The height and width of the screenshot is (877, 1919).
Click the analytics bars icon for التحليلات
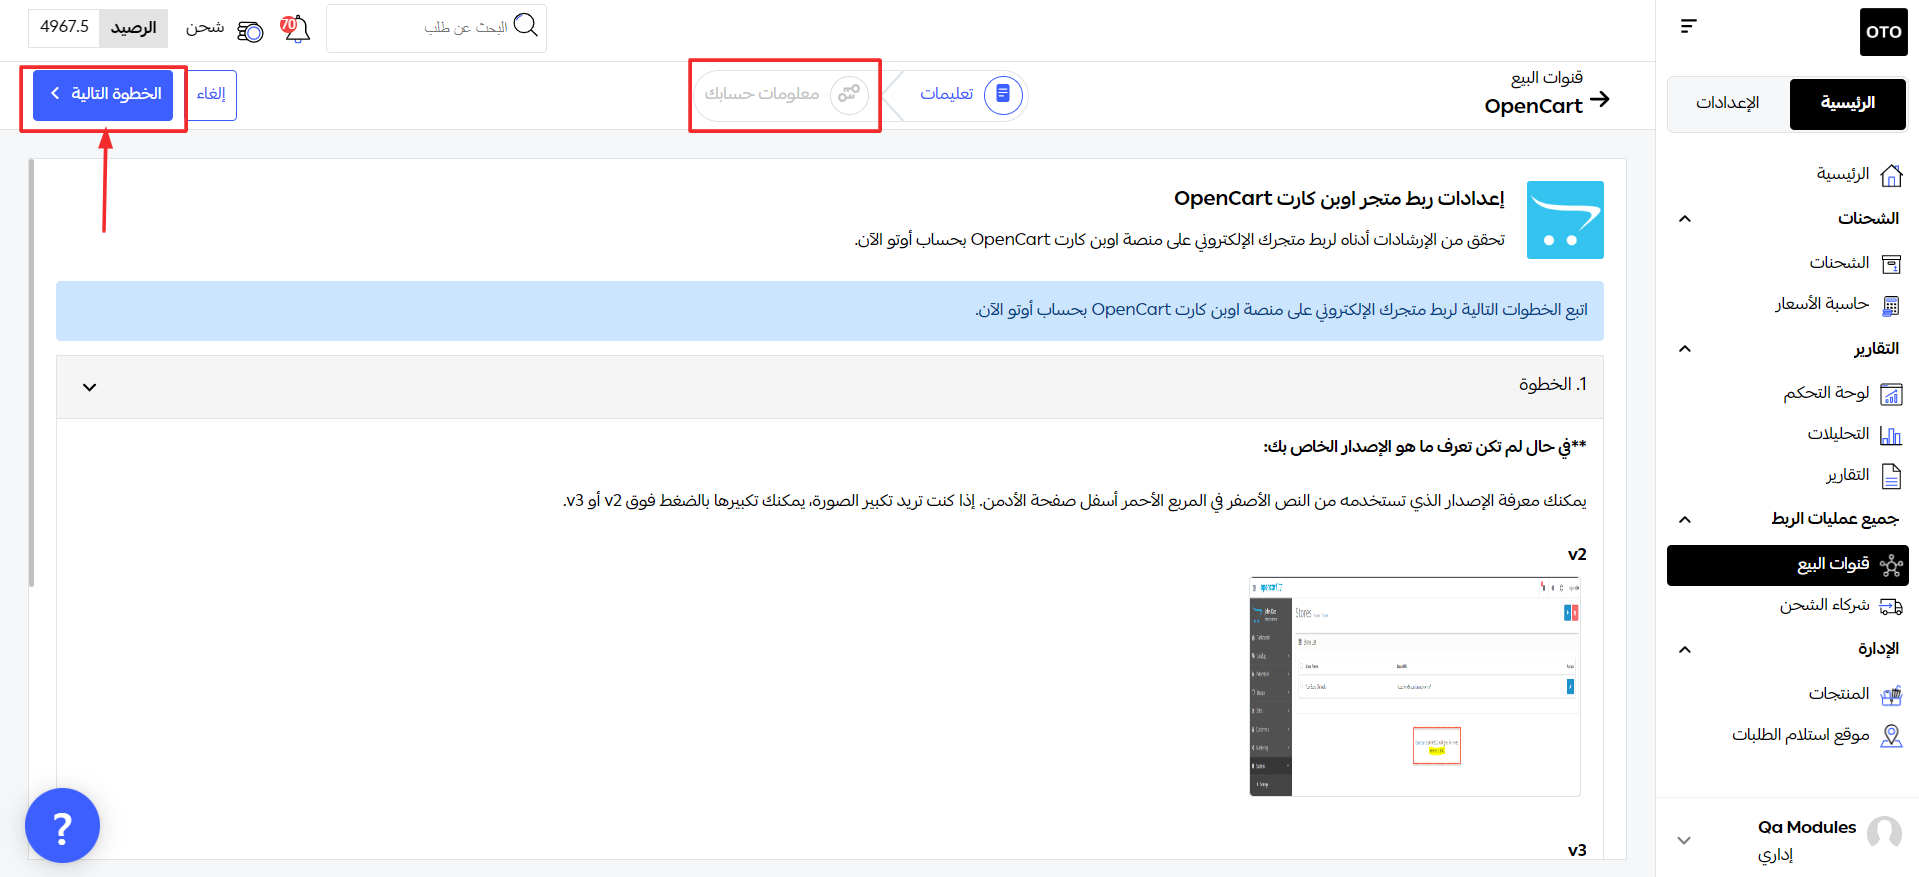tap(1891, 435)
